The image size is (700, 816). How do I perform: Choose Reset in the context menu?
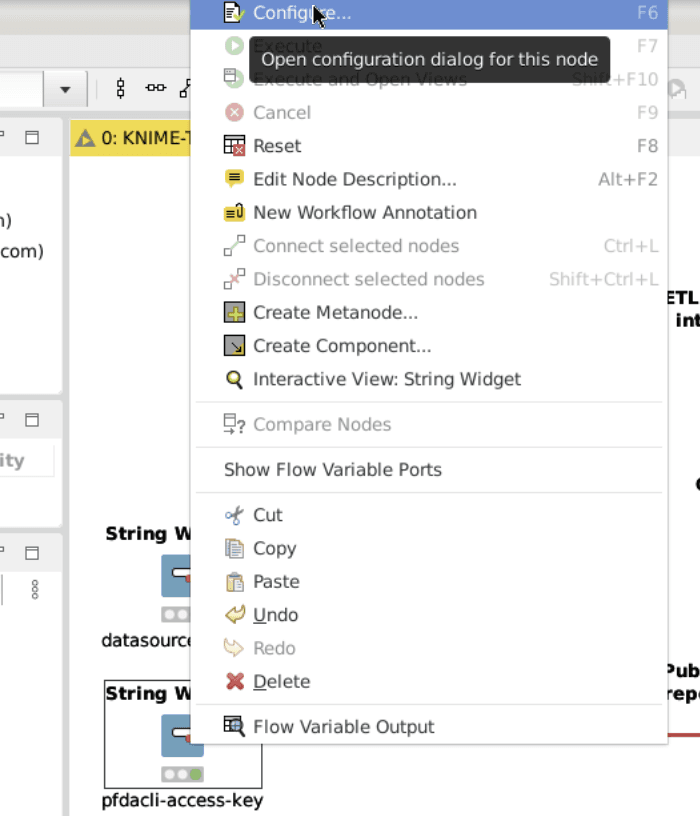(429, 146)
